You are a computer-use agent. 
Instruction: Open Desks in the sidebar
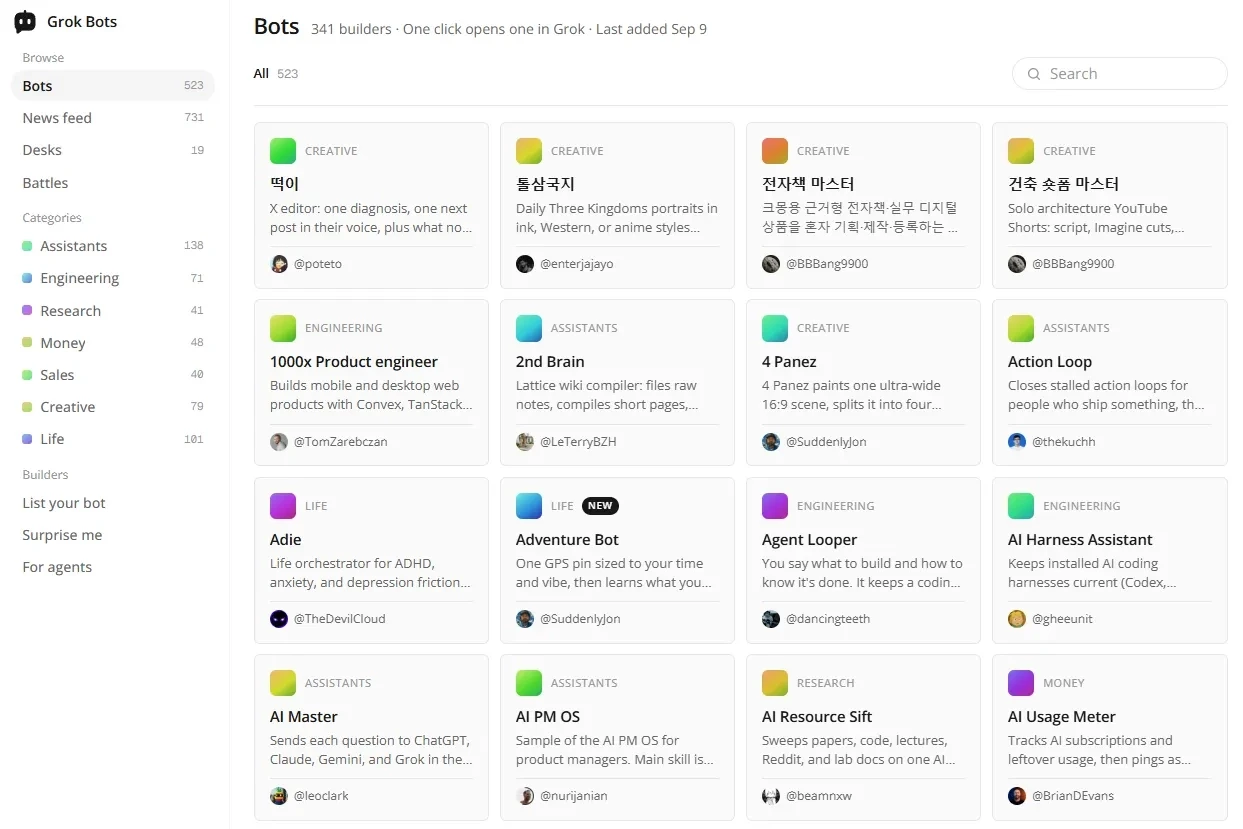click(x=113, y=150)
